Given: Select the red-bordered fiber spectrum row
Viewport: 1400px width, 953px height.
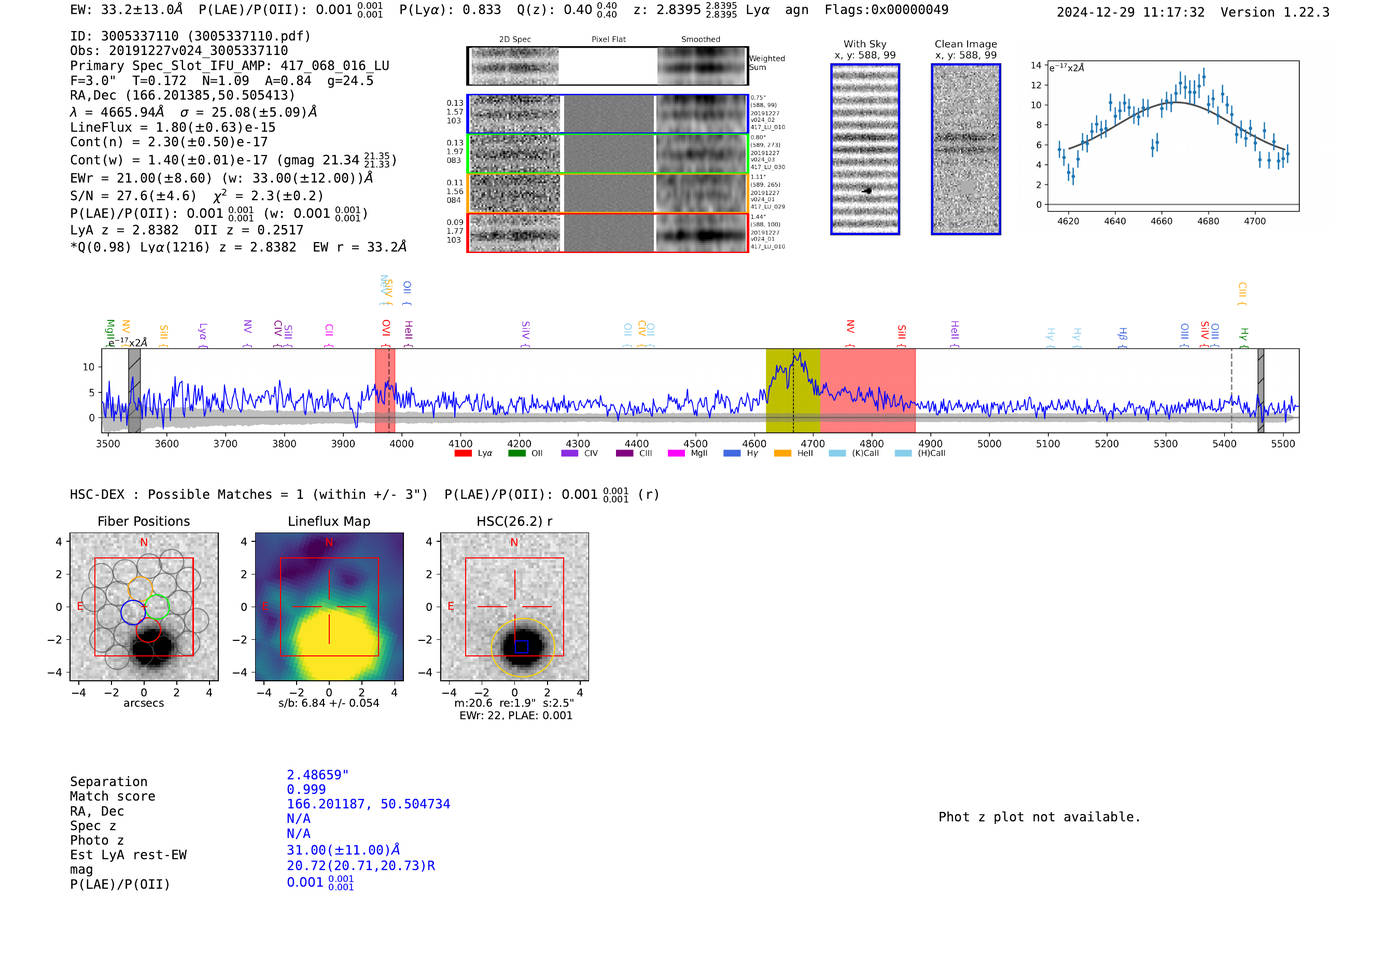Looking at the screenshot, I should pos(608,232).
